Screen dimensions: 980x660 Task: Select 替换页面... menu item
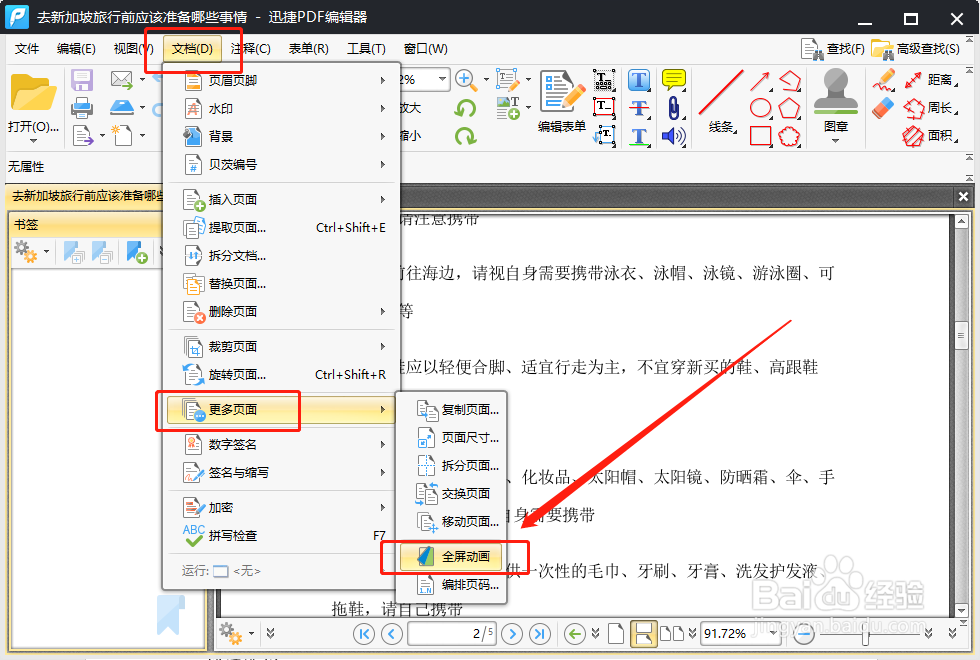click(281, 284)
